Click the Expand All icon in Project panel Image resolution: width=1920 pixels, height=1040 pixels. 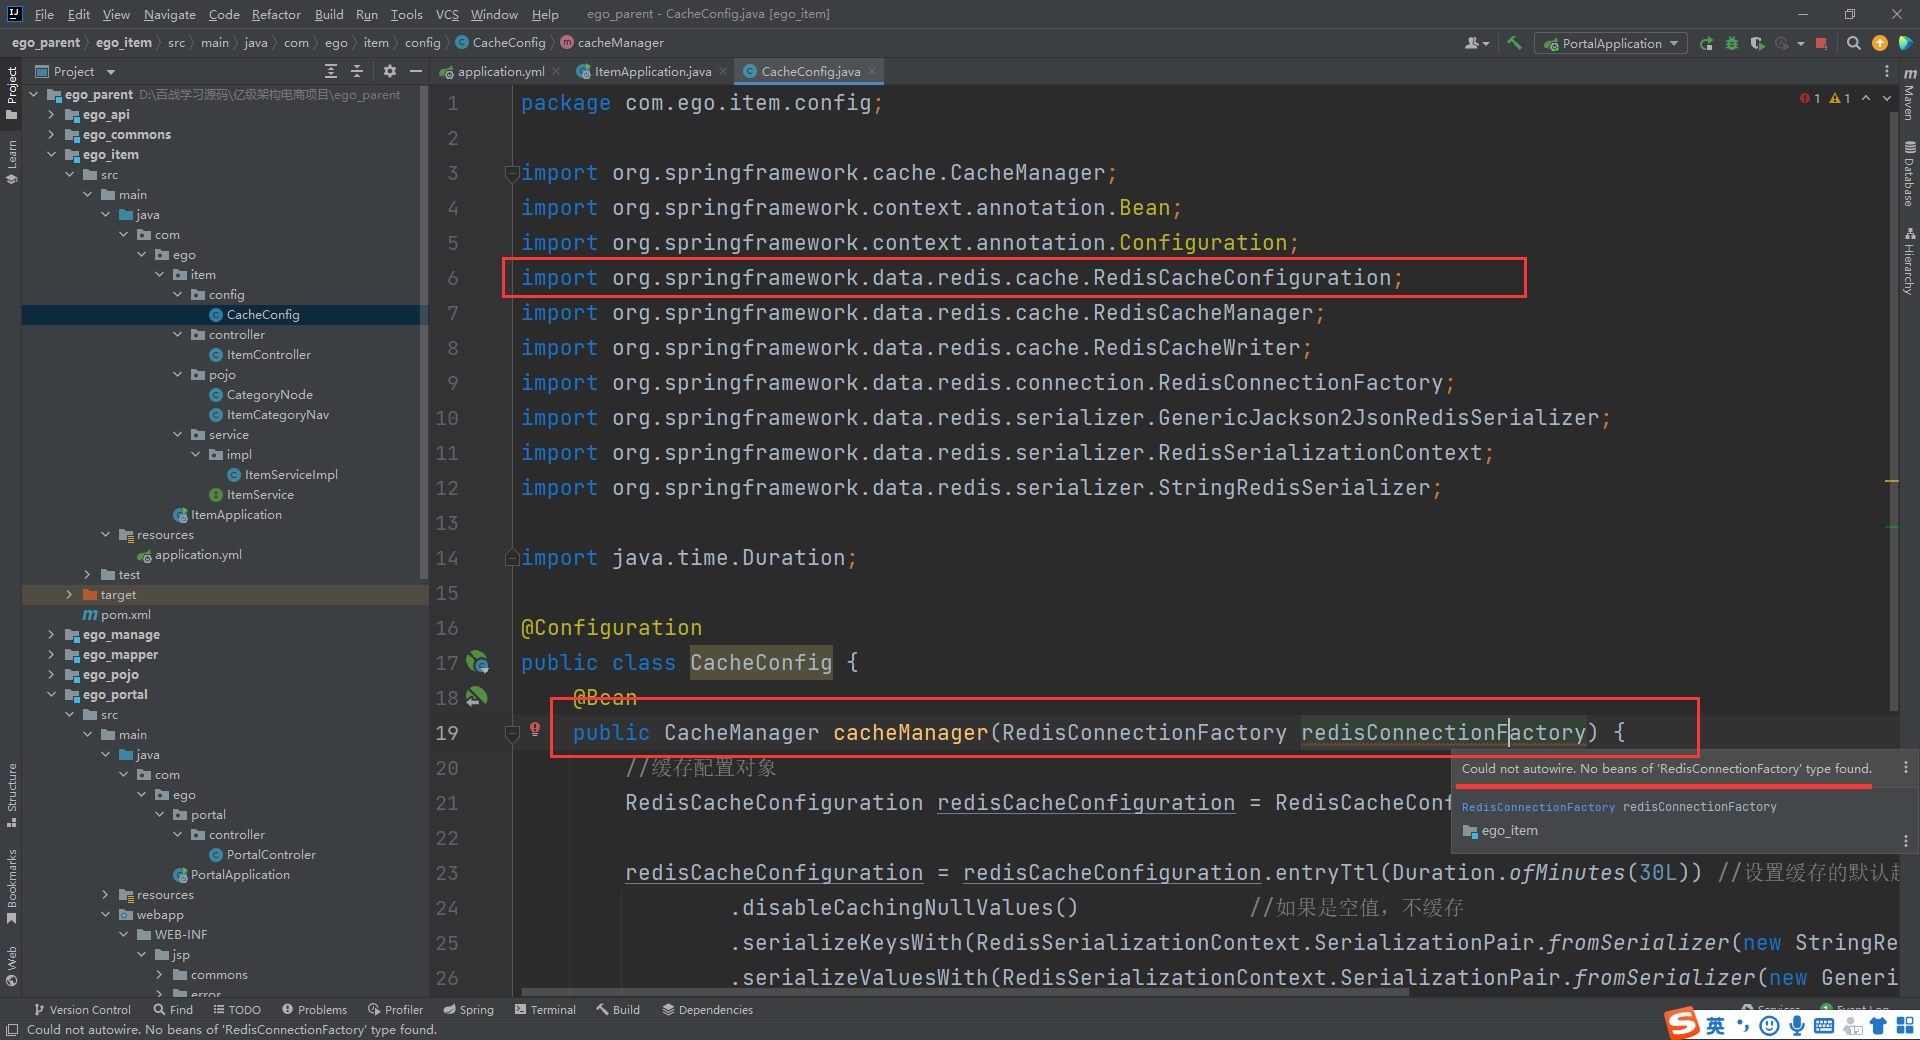tap(331, 71)
